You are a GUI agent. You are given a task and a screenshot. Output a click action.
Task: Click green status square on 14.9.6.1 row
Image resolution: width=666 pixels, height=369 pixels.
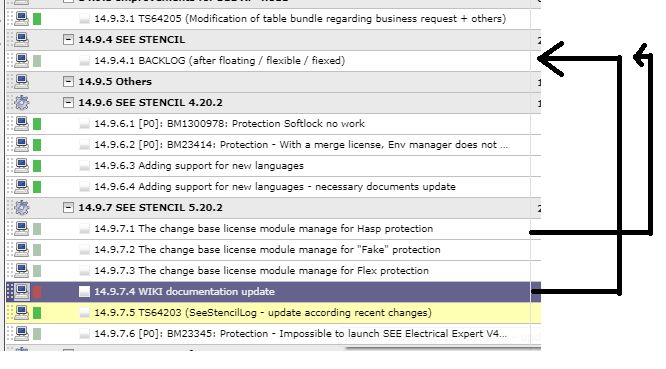[37, 124]
